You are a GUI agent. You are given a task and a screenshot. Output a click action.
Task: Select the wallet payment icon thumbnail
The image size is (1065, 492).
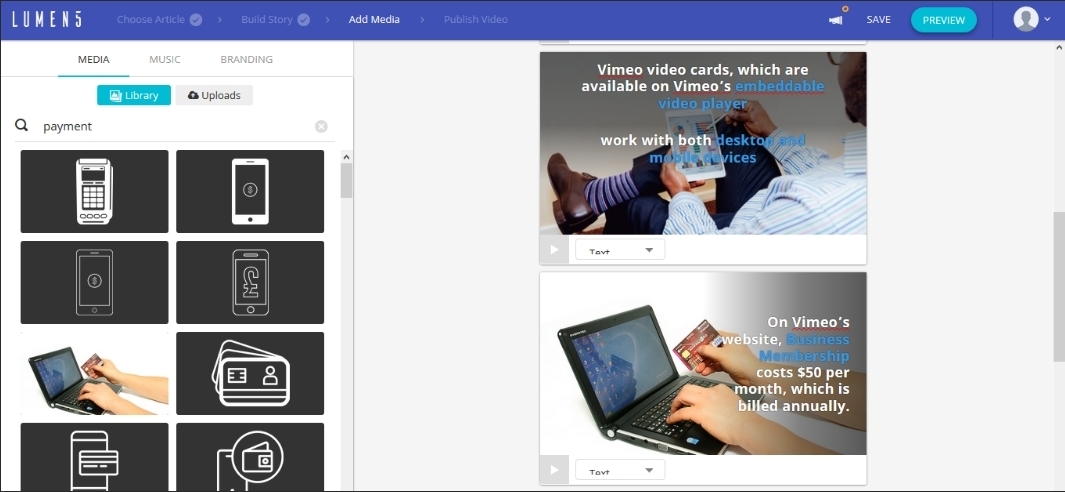click(x=250, y=458)
